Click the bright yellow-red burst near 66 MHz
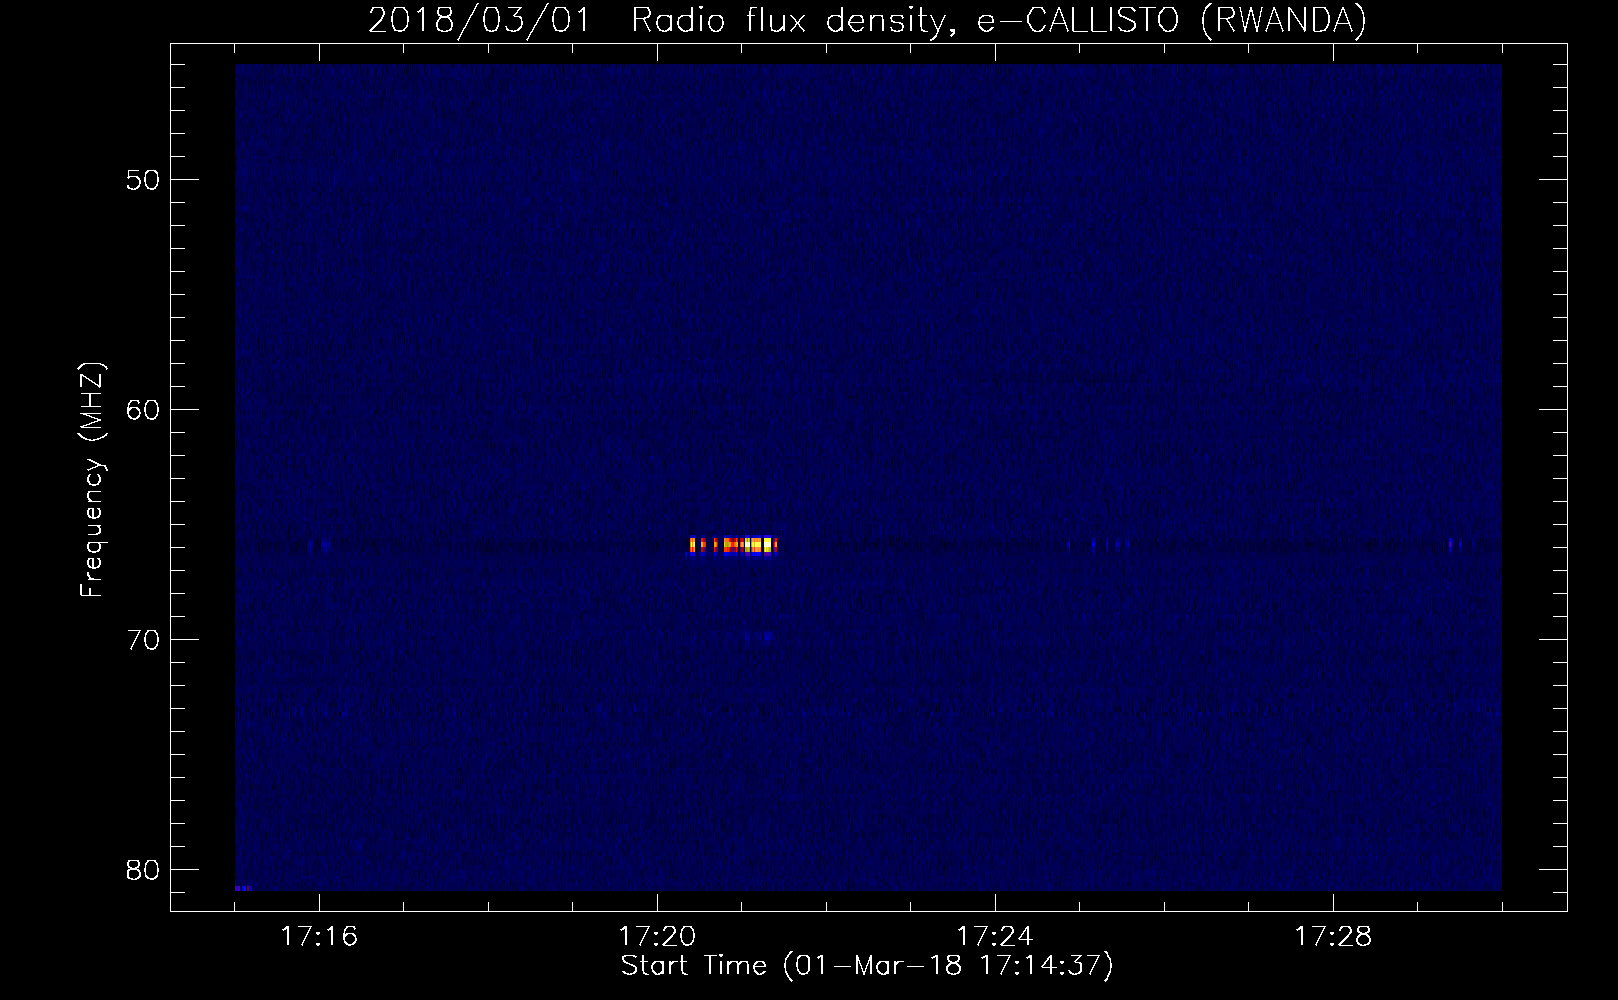1618x1000 pixels. [732, 546]
